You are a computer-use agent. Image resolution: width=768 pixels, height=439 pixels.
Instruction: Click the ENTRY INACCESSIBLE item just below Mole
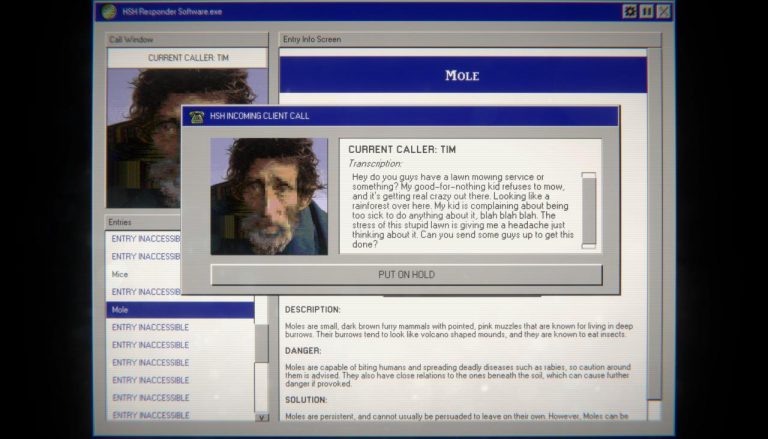(x=150, y=328)
